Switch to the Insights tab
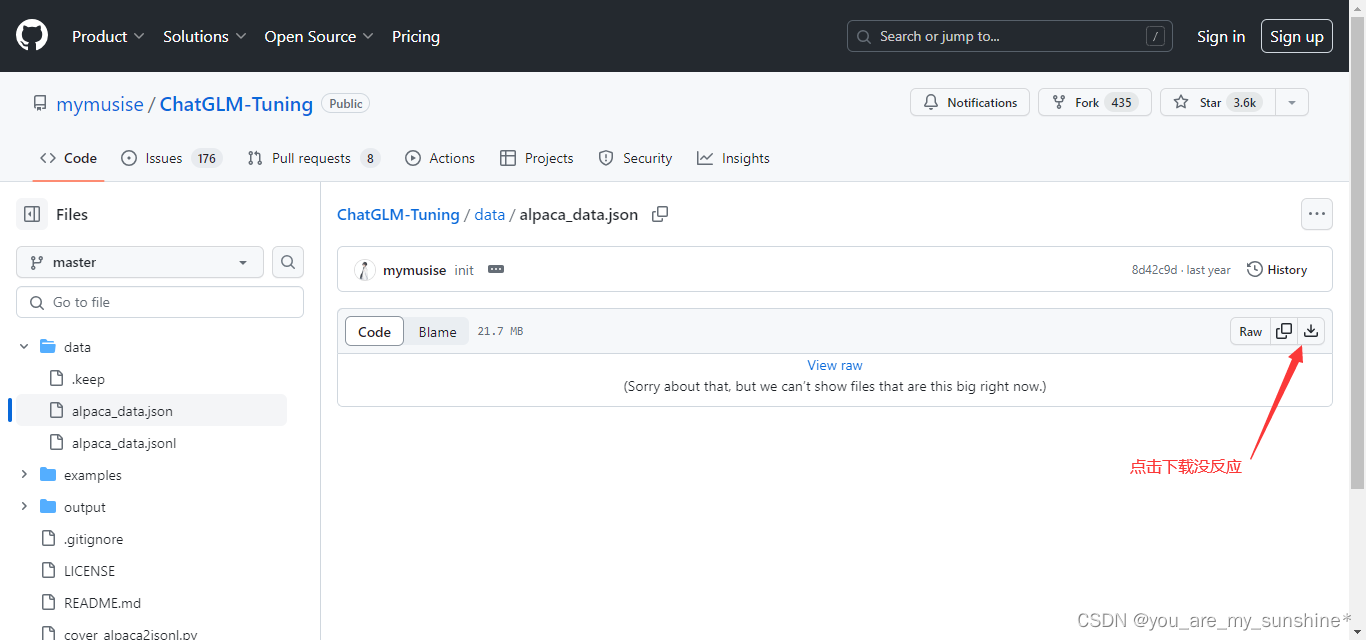Screen dimensions: 1366x640 (x=733, y=158)
